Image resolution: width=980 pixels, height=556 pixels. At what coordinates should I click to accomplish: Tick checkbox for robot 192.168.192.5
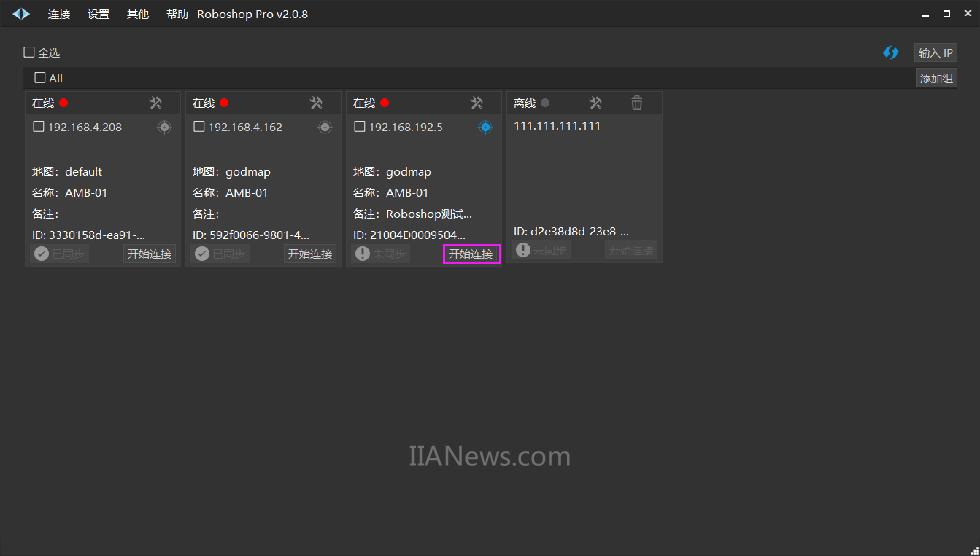coord(360,127)
